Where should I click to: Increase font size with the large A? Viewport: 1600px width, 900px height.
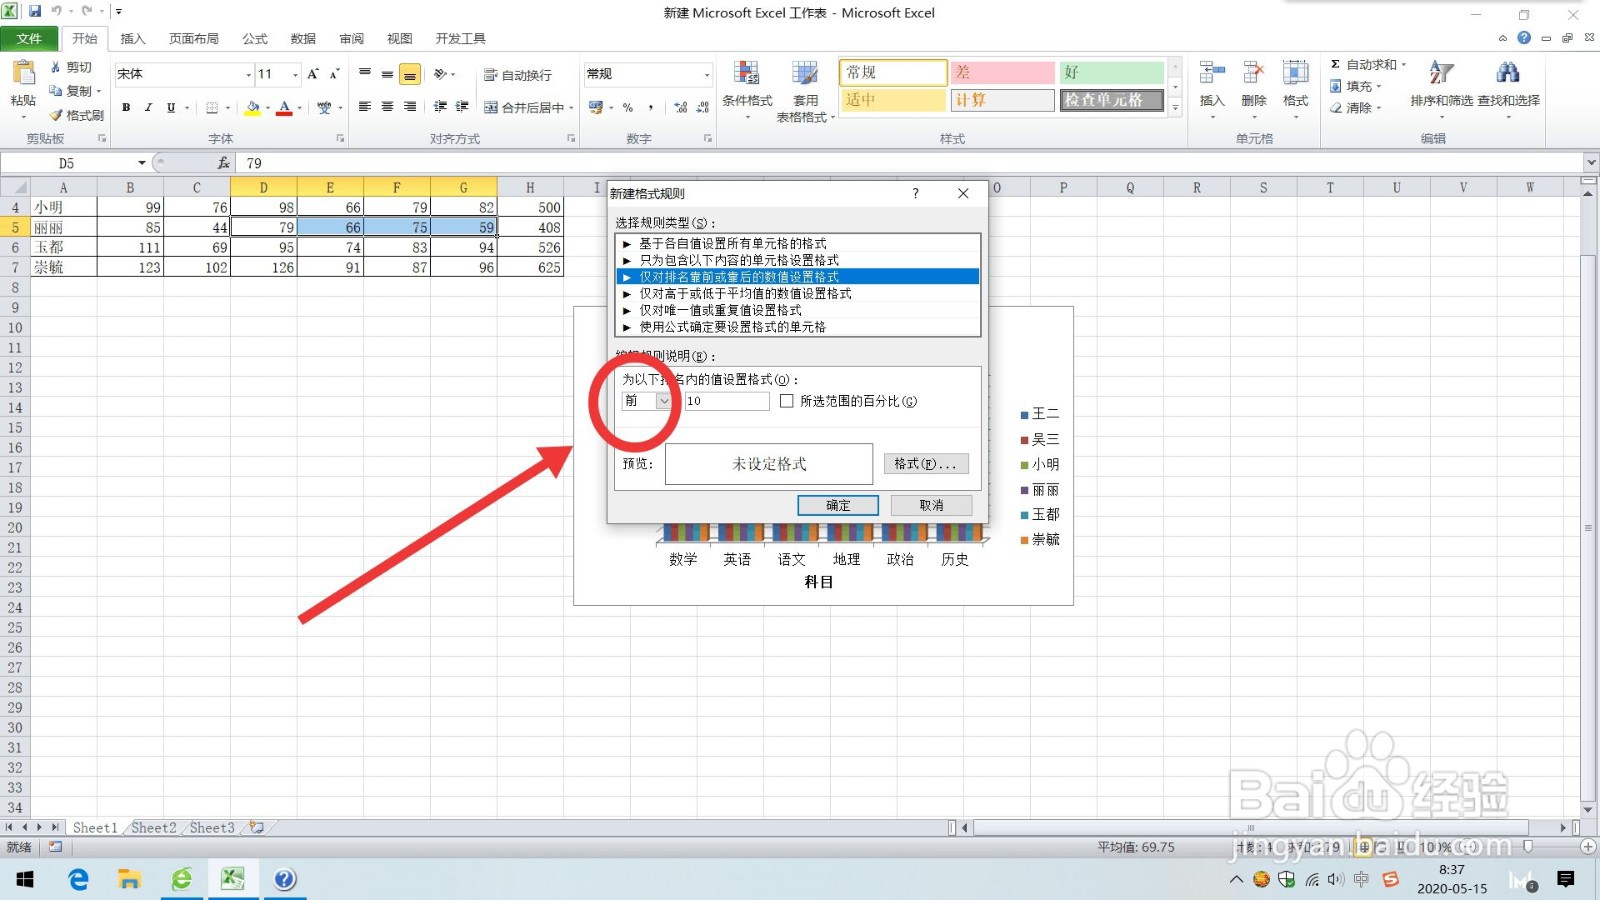pyautogui.click(x=313, y=74)
